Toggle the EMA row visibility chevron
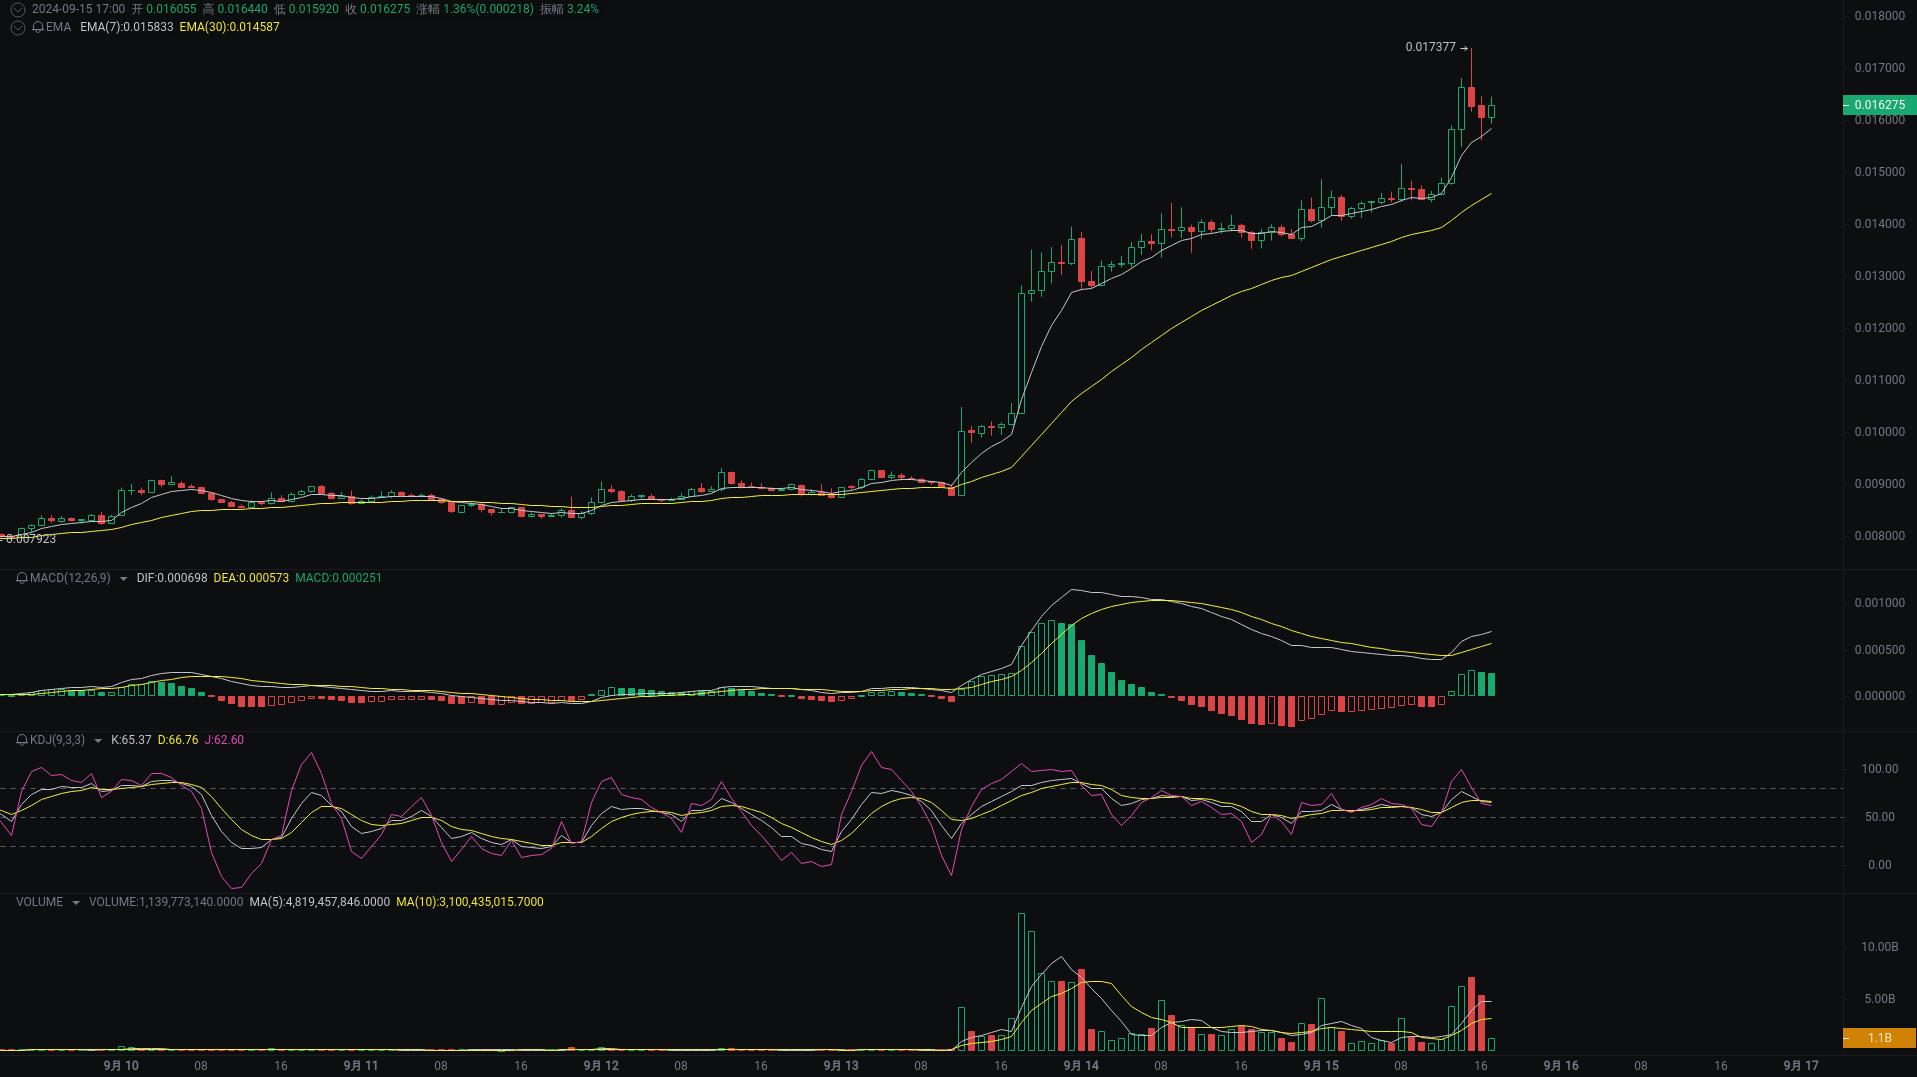 17,27
